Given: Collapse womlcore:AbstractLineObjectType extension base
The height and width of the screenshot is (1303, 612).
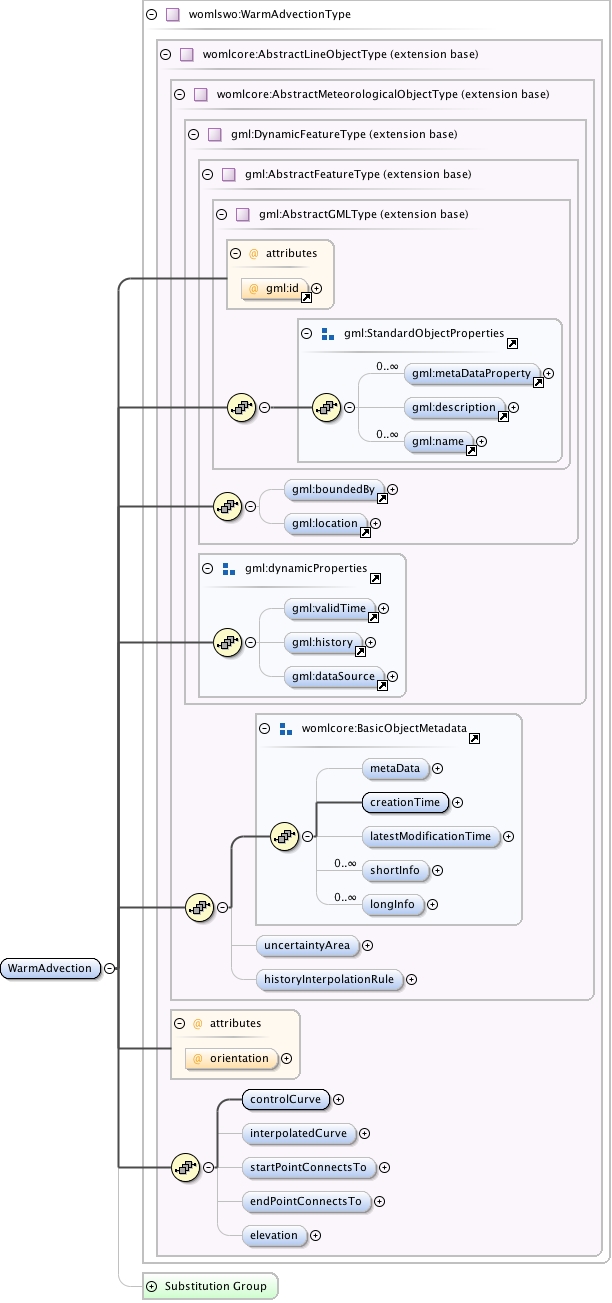Looking at the screenshot, I should (165, 54).
